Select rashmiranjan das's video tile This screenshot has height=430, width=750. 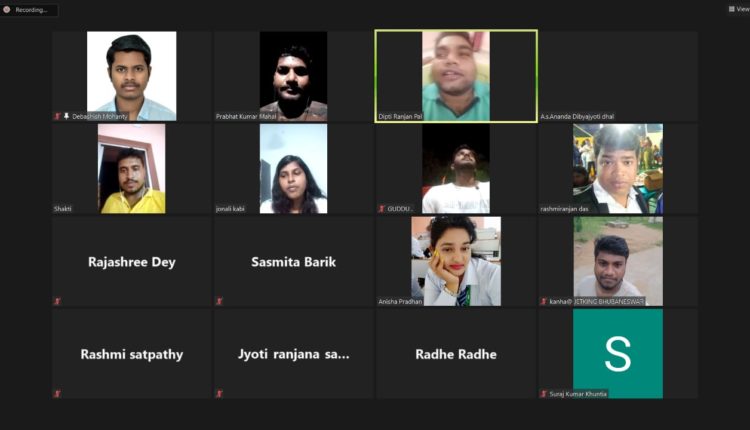coord(618,168)
